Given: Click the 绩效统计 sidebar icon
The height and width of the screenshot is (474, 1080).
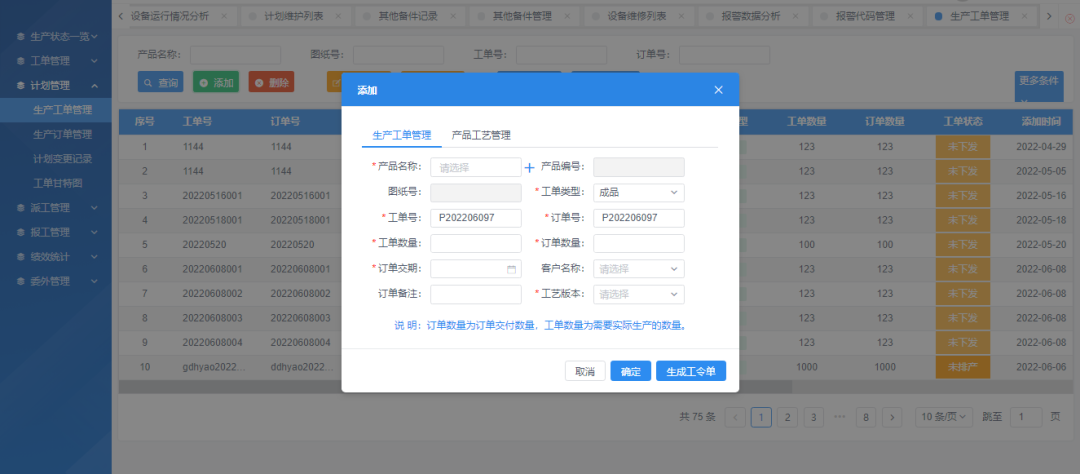Looking at the screenshot, I should pos(21,256).
